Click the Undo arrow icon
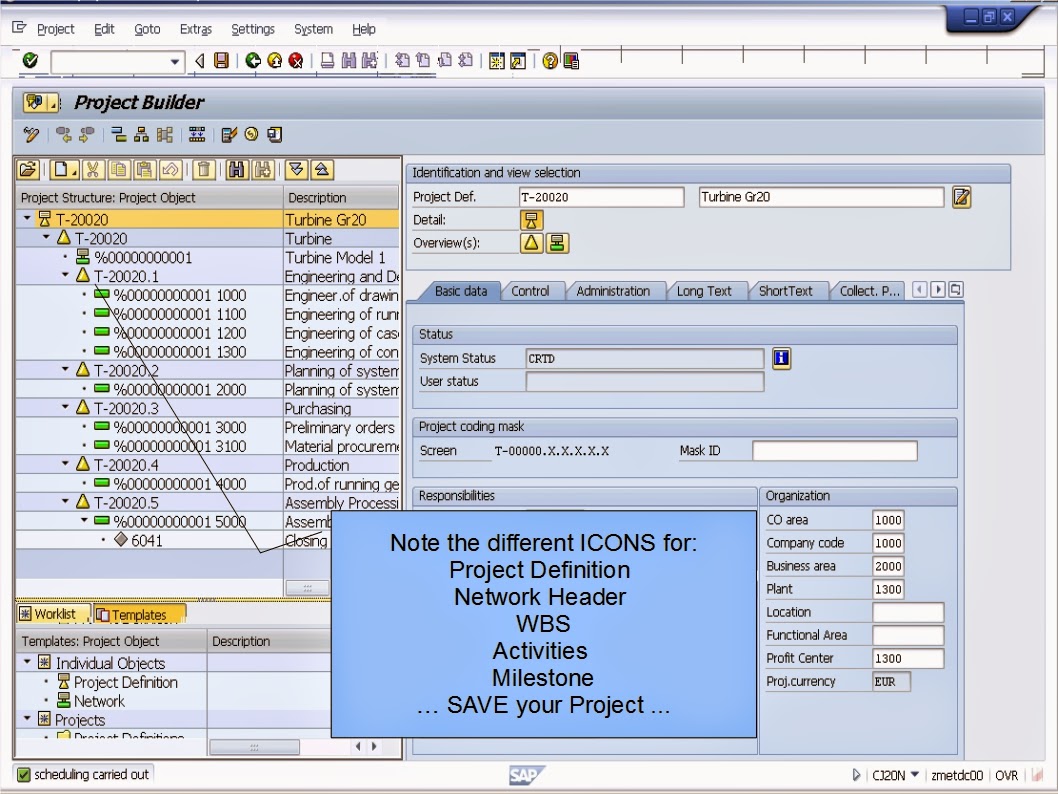1058x794 pixels. pos(169,169)
